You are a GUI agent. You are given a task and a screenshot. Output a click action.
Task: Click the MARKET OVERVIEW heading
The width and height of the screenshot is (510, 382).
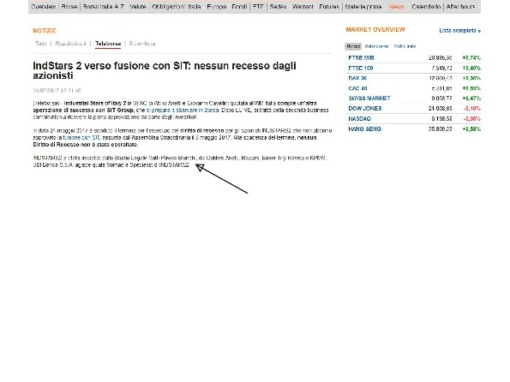pos(375,30)
